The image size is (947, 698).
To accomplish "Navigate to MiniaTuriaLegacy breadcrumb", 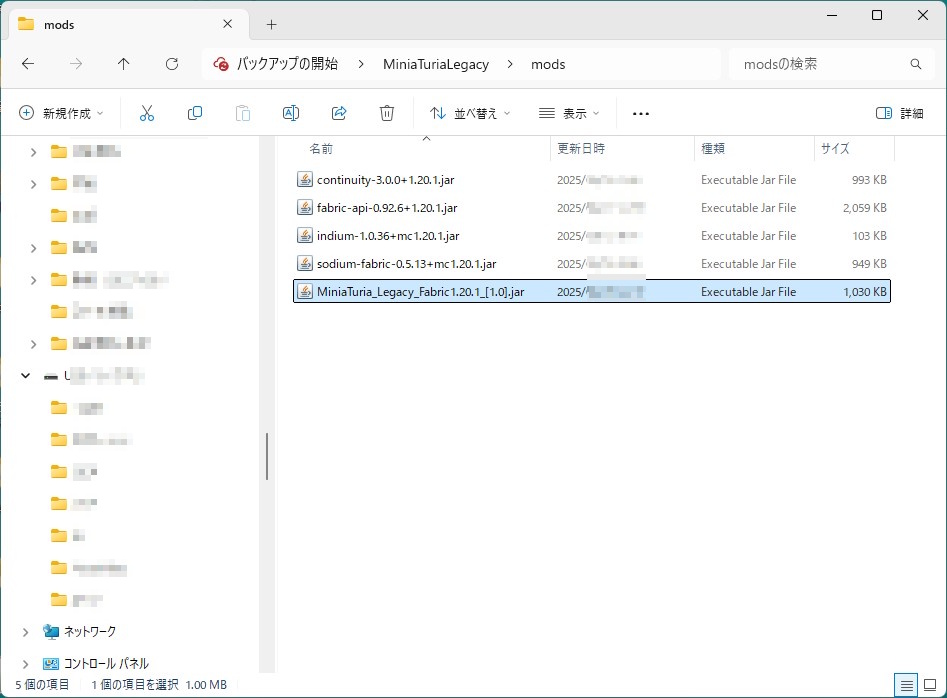I will pyautogui.click(x=436, y=64).
